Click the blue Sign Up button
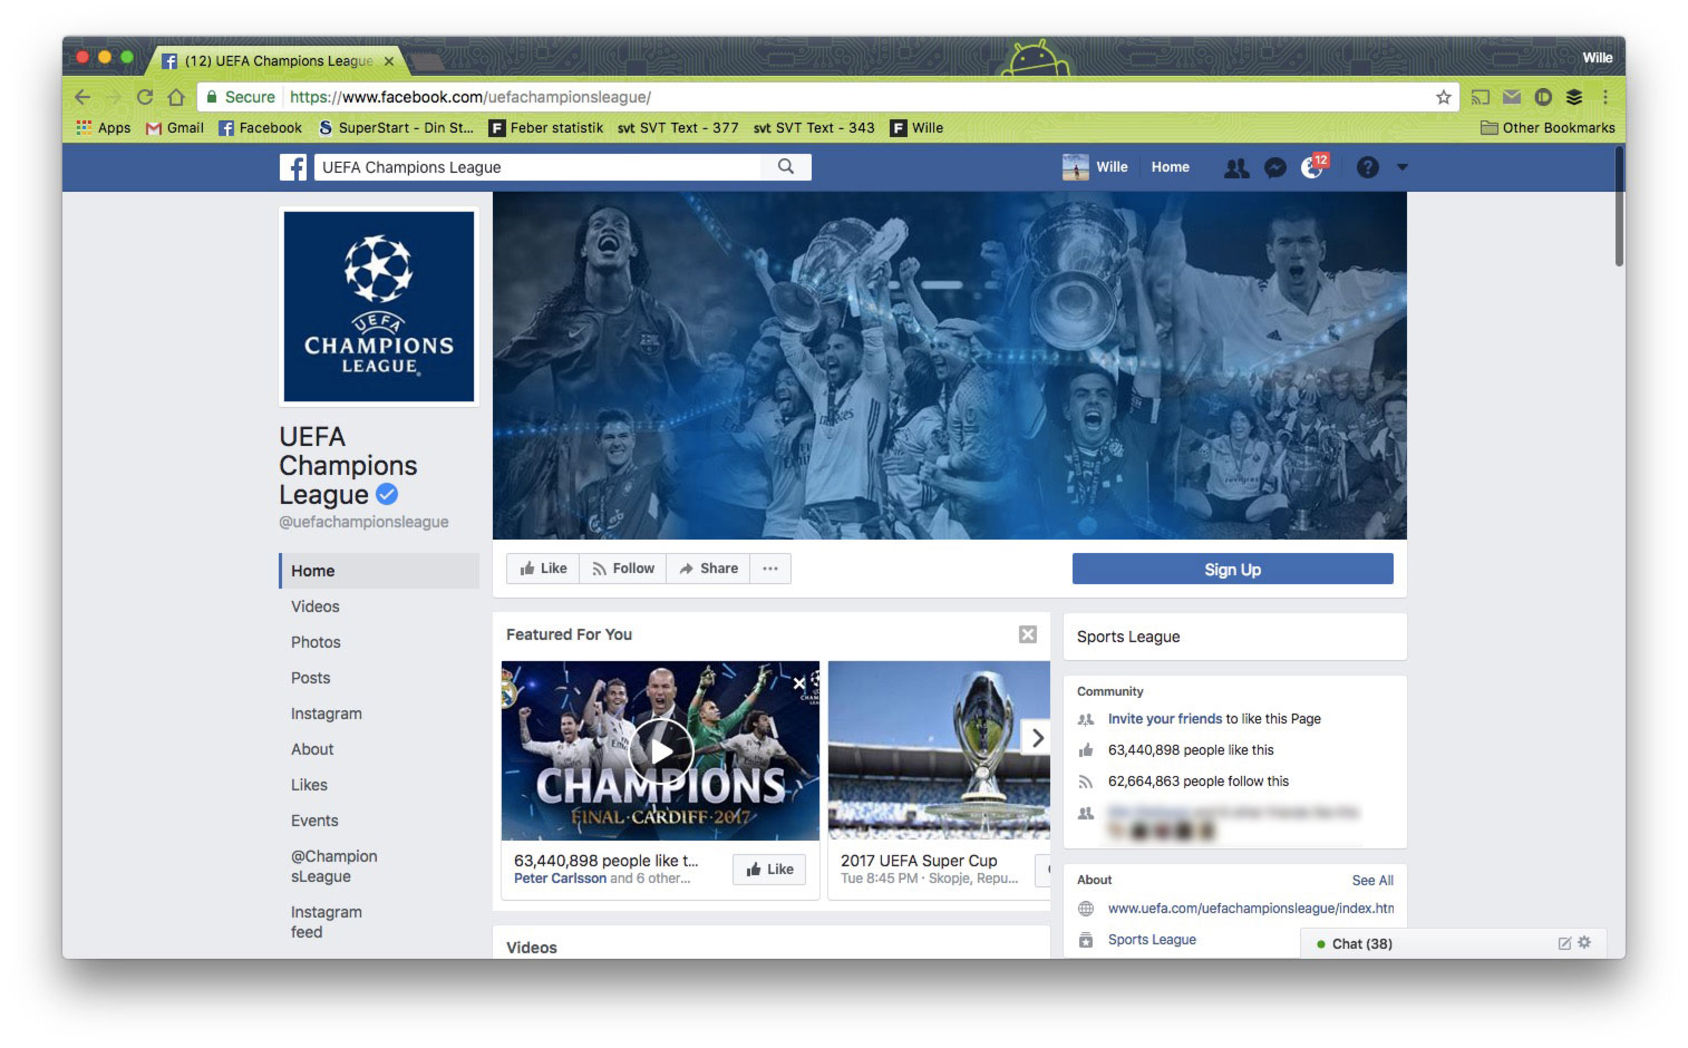This screenshot has height=1048, width=1688. coord(1232,569)
